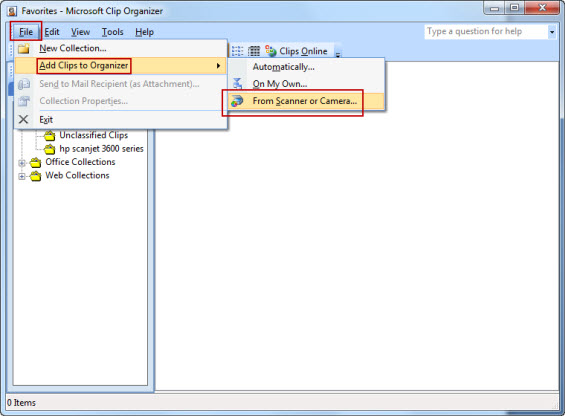Open the Edit menu
Image resolution: width=565 pixels, height=416 pixels.
tap(52, 32)
